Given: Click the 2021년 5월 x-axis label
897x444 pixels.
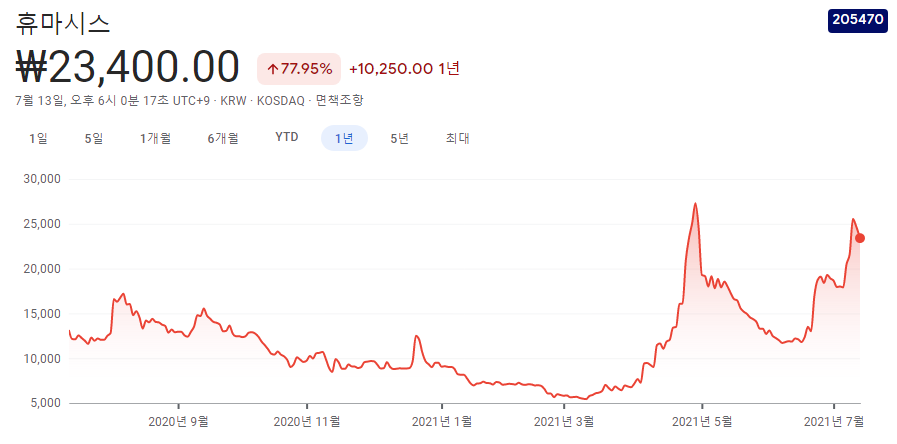Looking at the screenshot, I should (x=702, y=422).
